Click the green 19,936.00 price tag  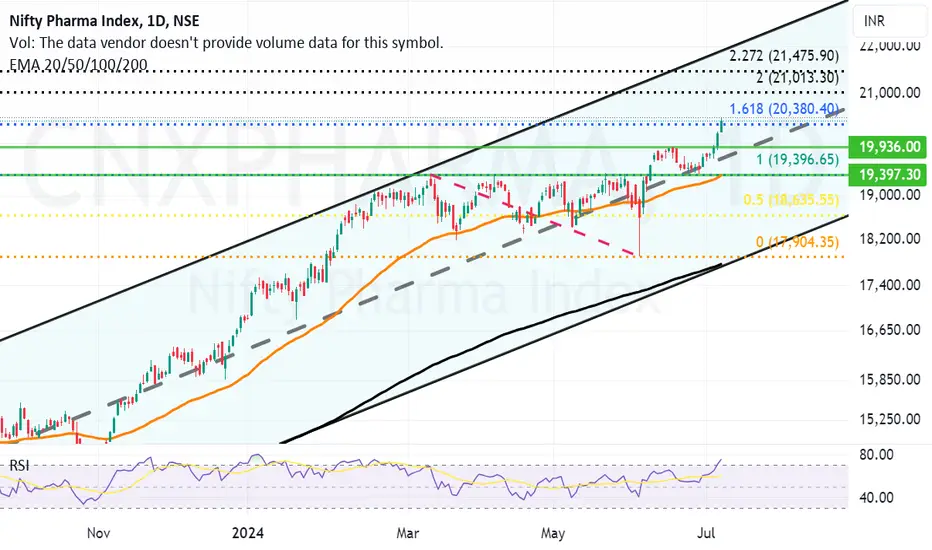(887, 146)
